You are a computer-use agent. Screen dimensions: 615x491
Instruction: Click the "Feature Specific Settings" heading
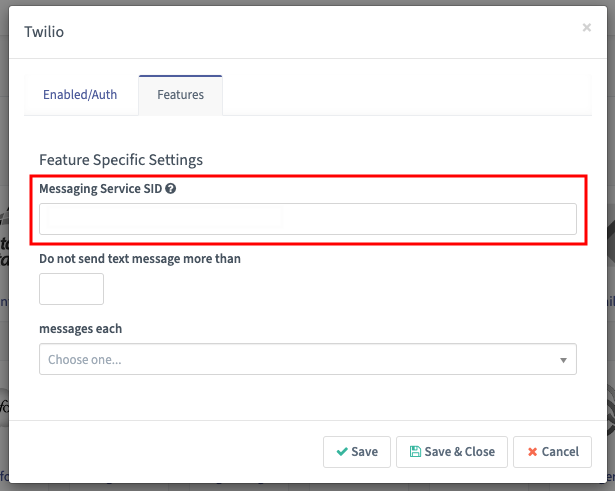pyautogui.click(x=120, y=159)
